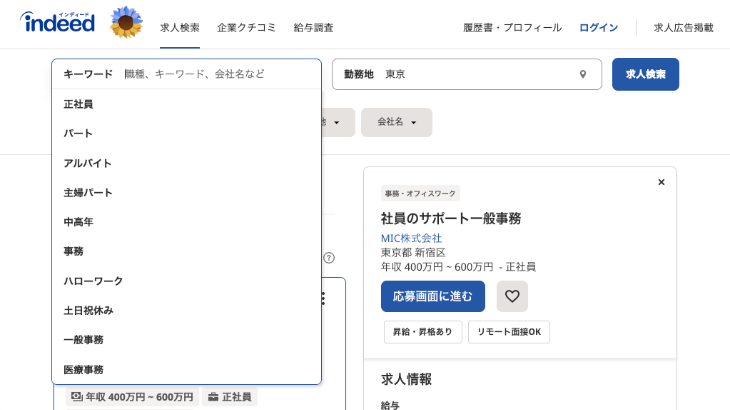730x410 pixels.
Task: Click the blue 求人検索 button
Action: pos(645,74)
